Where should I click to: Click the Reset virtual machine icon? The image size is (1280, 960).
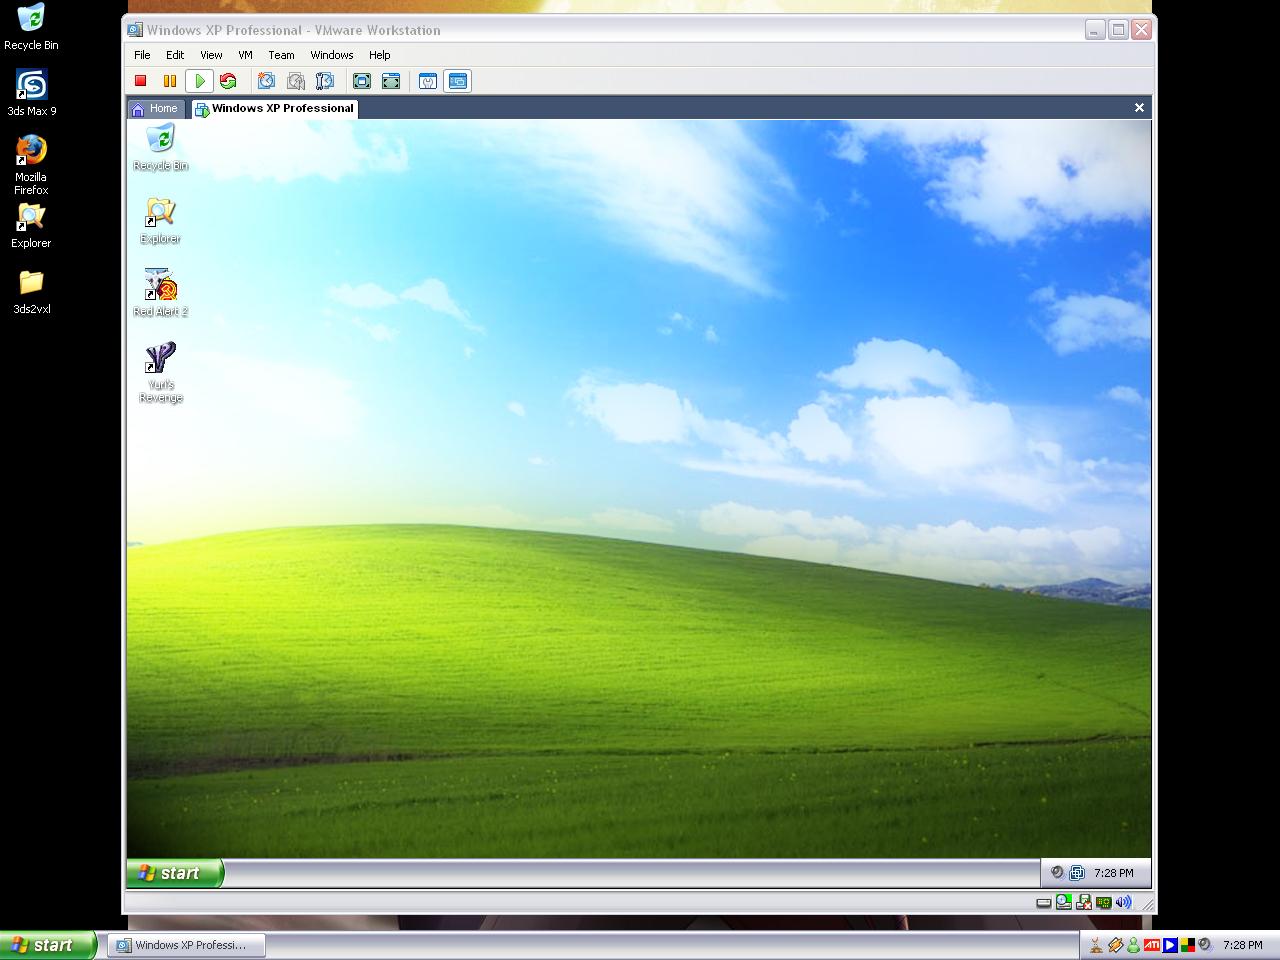coord(228,81)
